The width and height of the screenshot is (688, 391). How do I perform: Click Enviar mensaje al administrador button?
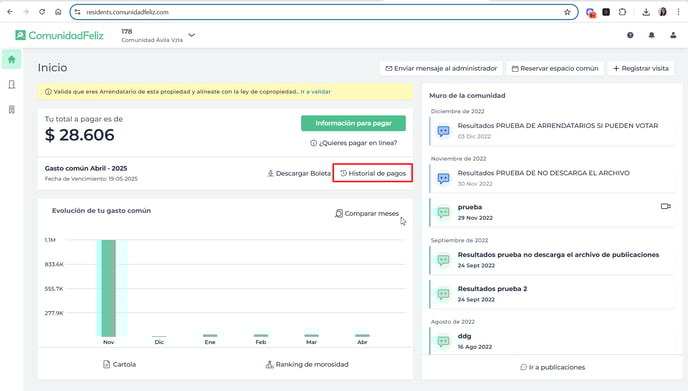(x=441, y=68)
